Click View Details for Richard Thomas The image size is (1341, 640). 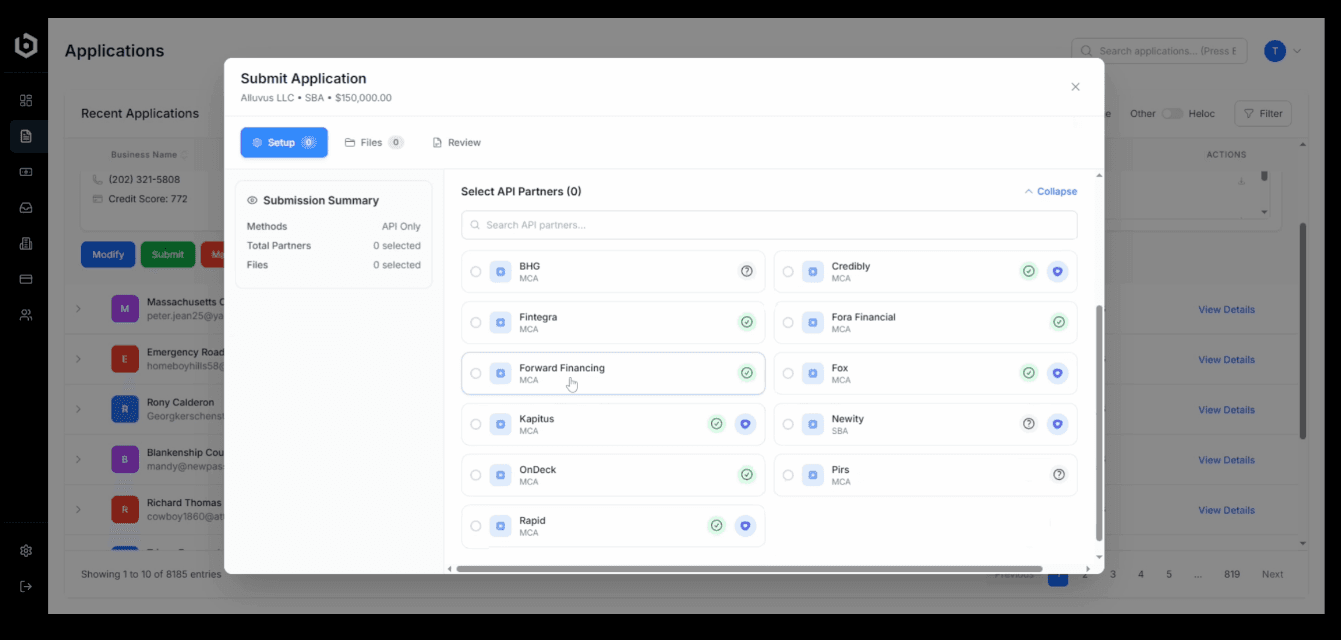point(1226,509)
